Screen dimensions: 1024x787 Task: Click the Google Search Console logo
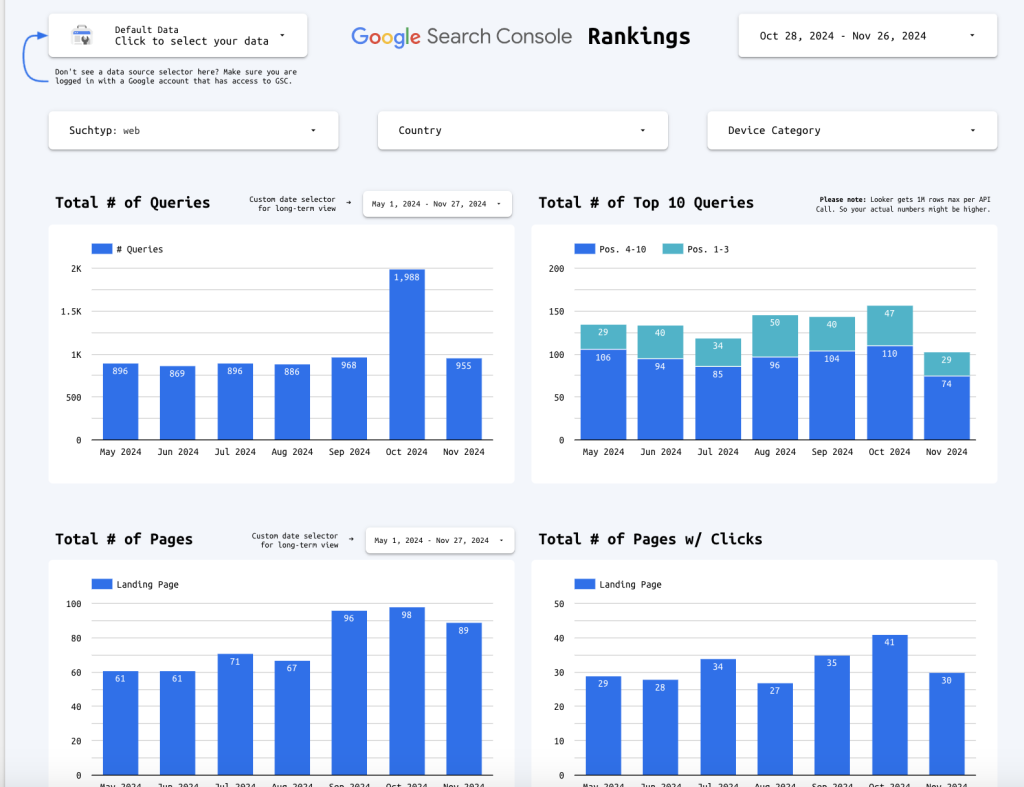pos(461,37)
